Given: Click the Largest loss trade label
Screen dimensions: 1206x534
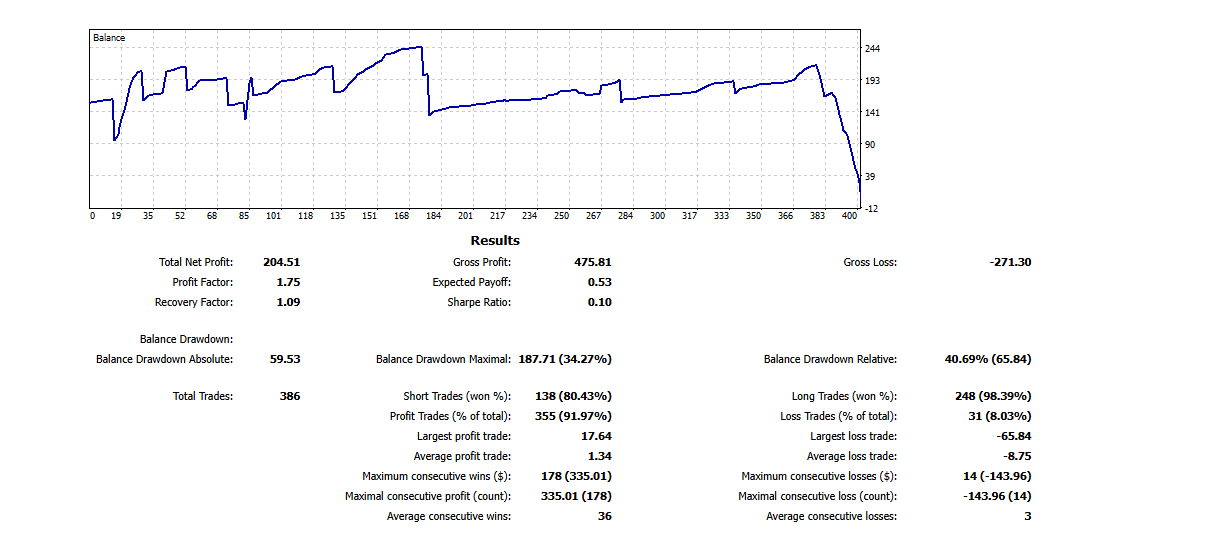Looking at the screenshot, I should pyautogui.click(x=853, y=437).
